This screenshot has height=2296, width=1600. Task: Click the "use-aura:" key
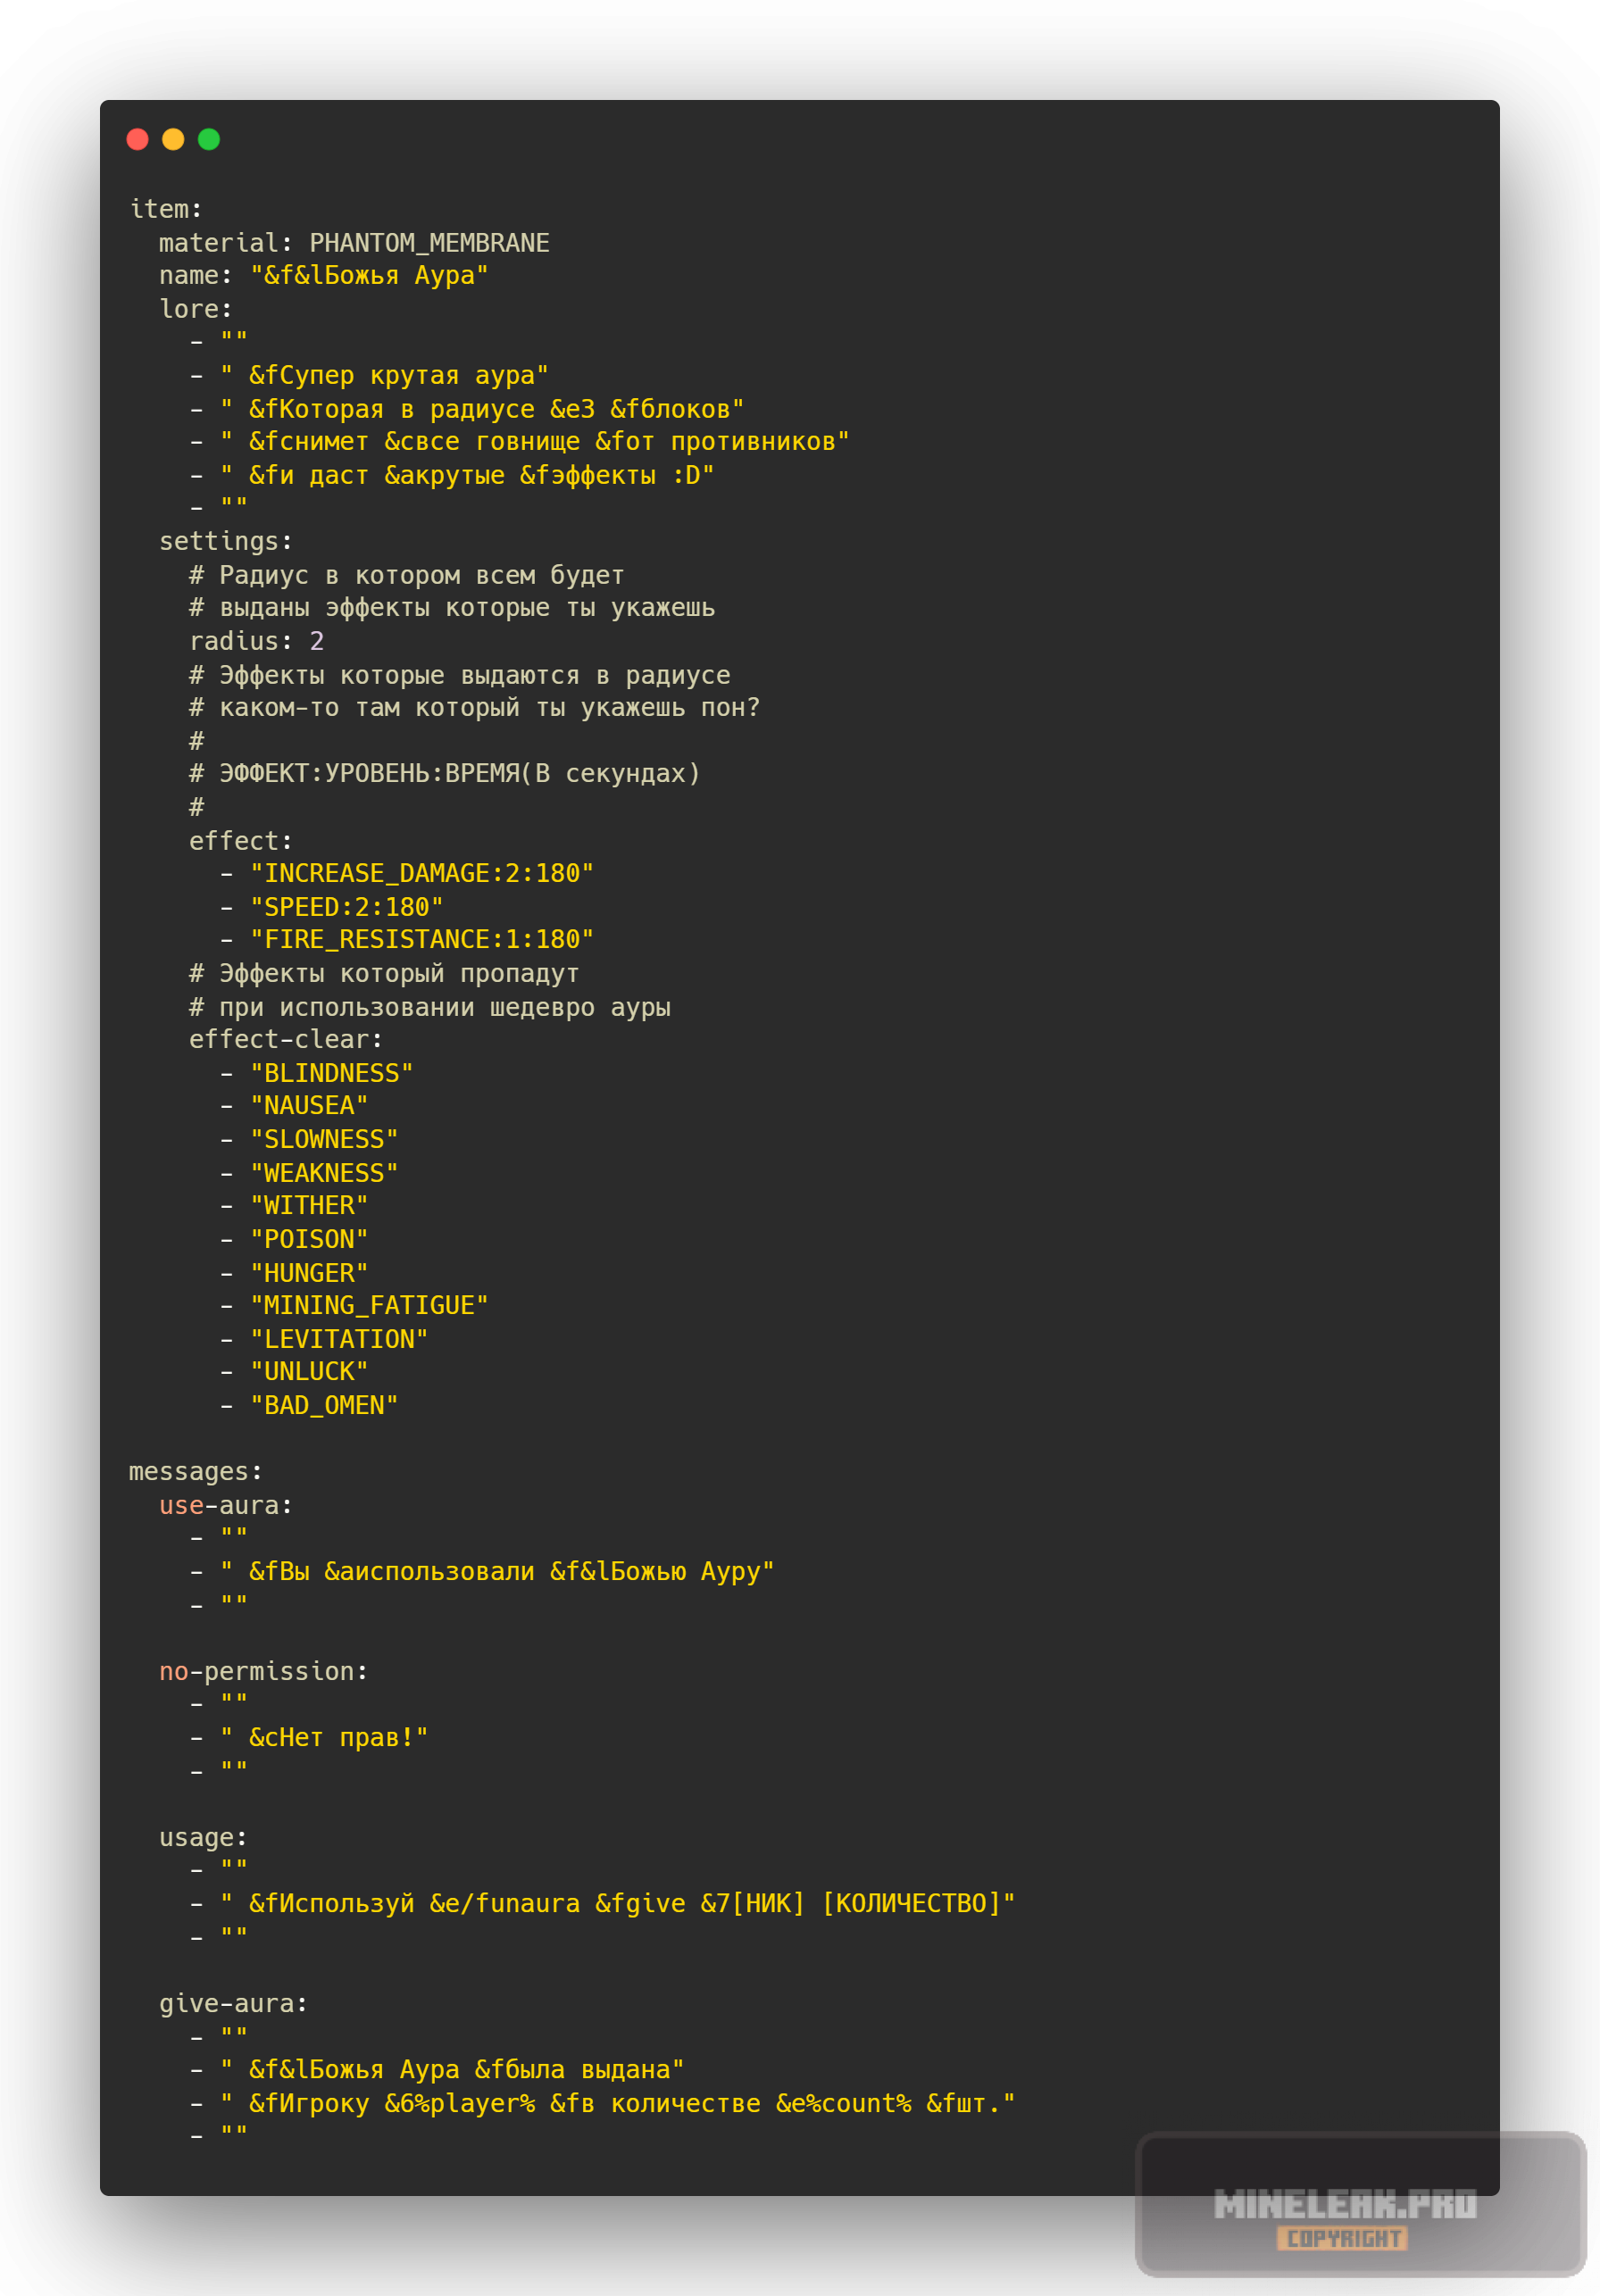(225, 1505)
